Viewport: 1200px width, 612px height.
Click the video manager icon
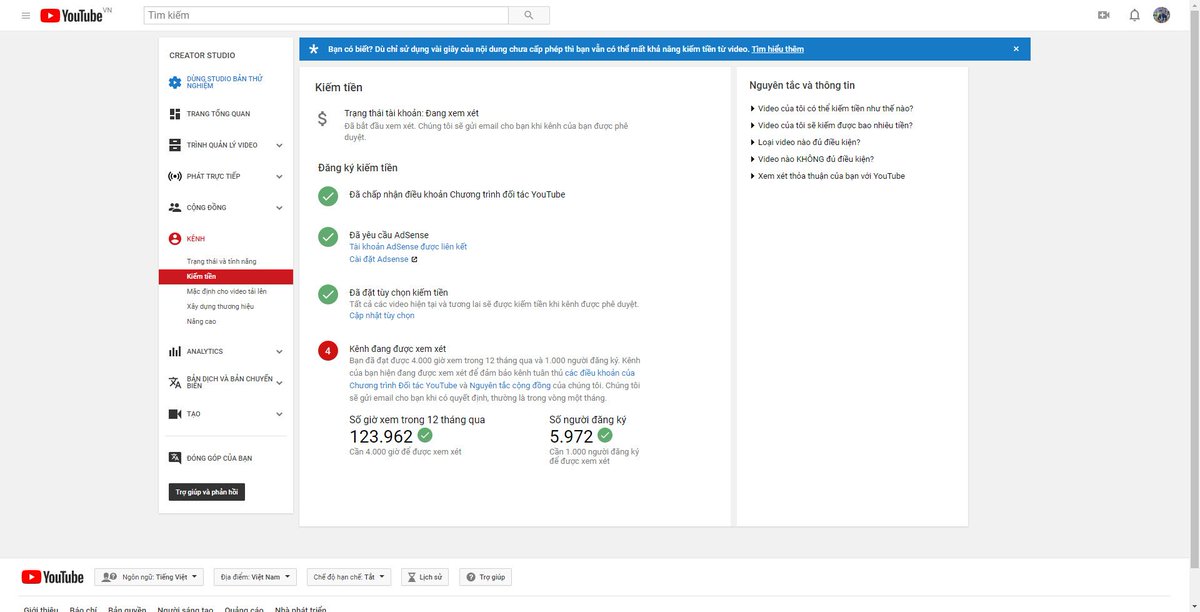[175, 145]
